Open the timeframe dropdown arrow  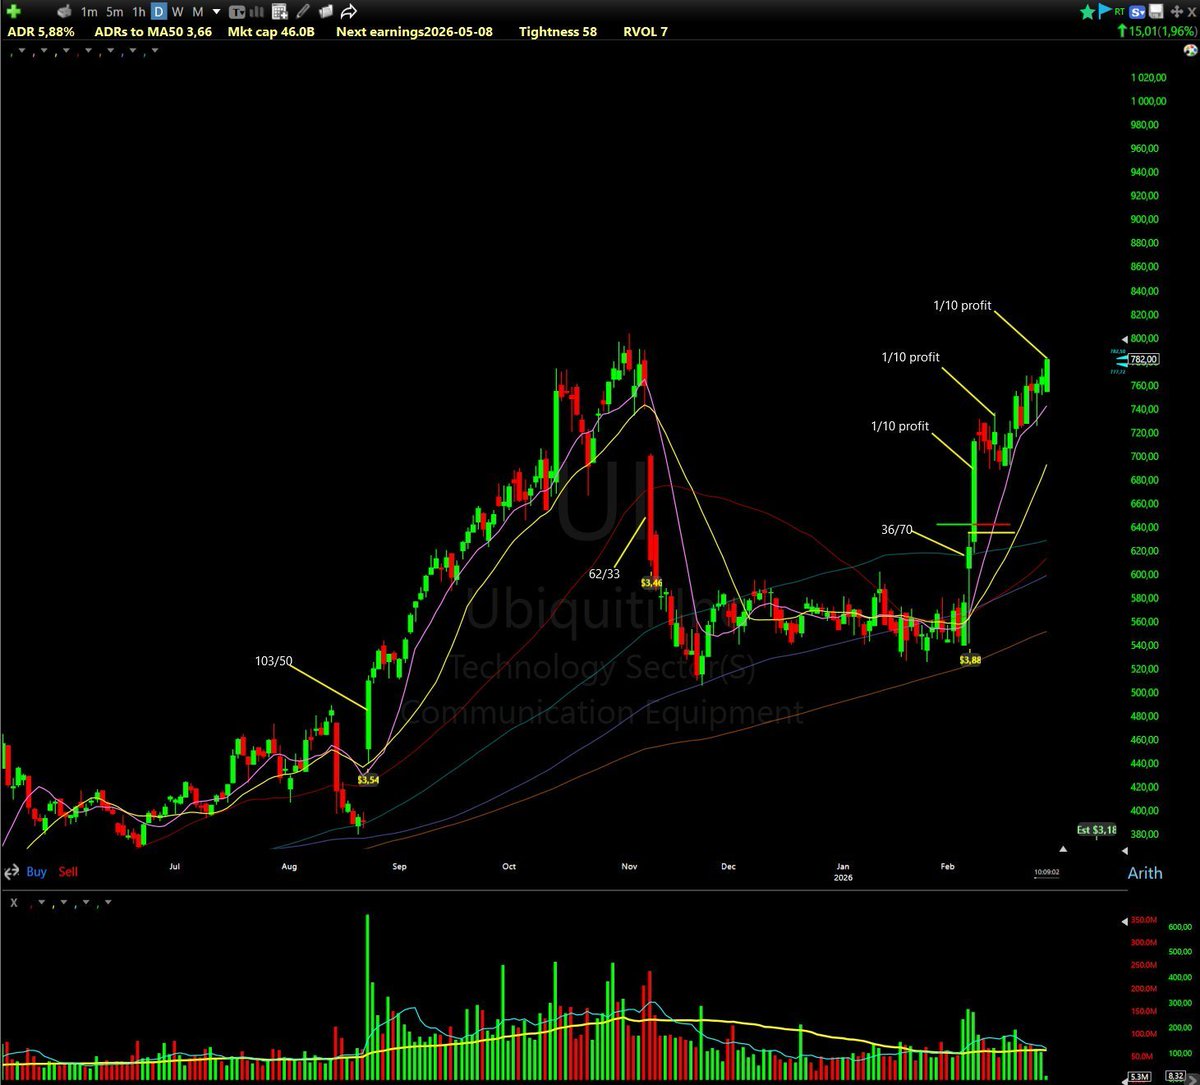tap(216, 12)
